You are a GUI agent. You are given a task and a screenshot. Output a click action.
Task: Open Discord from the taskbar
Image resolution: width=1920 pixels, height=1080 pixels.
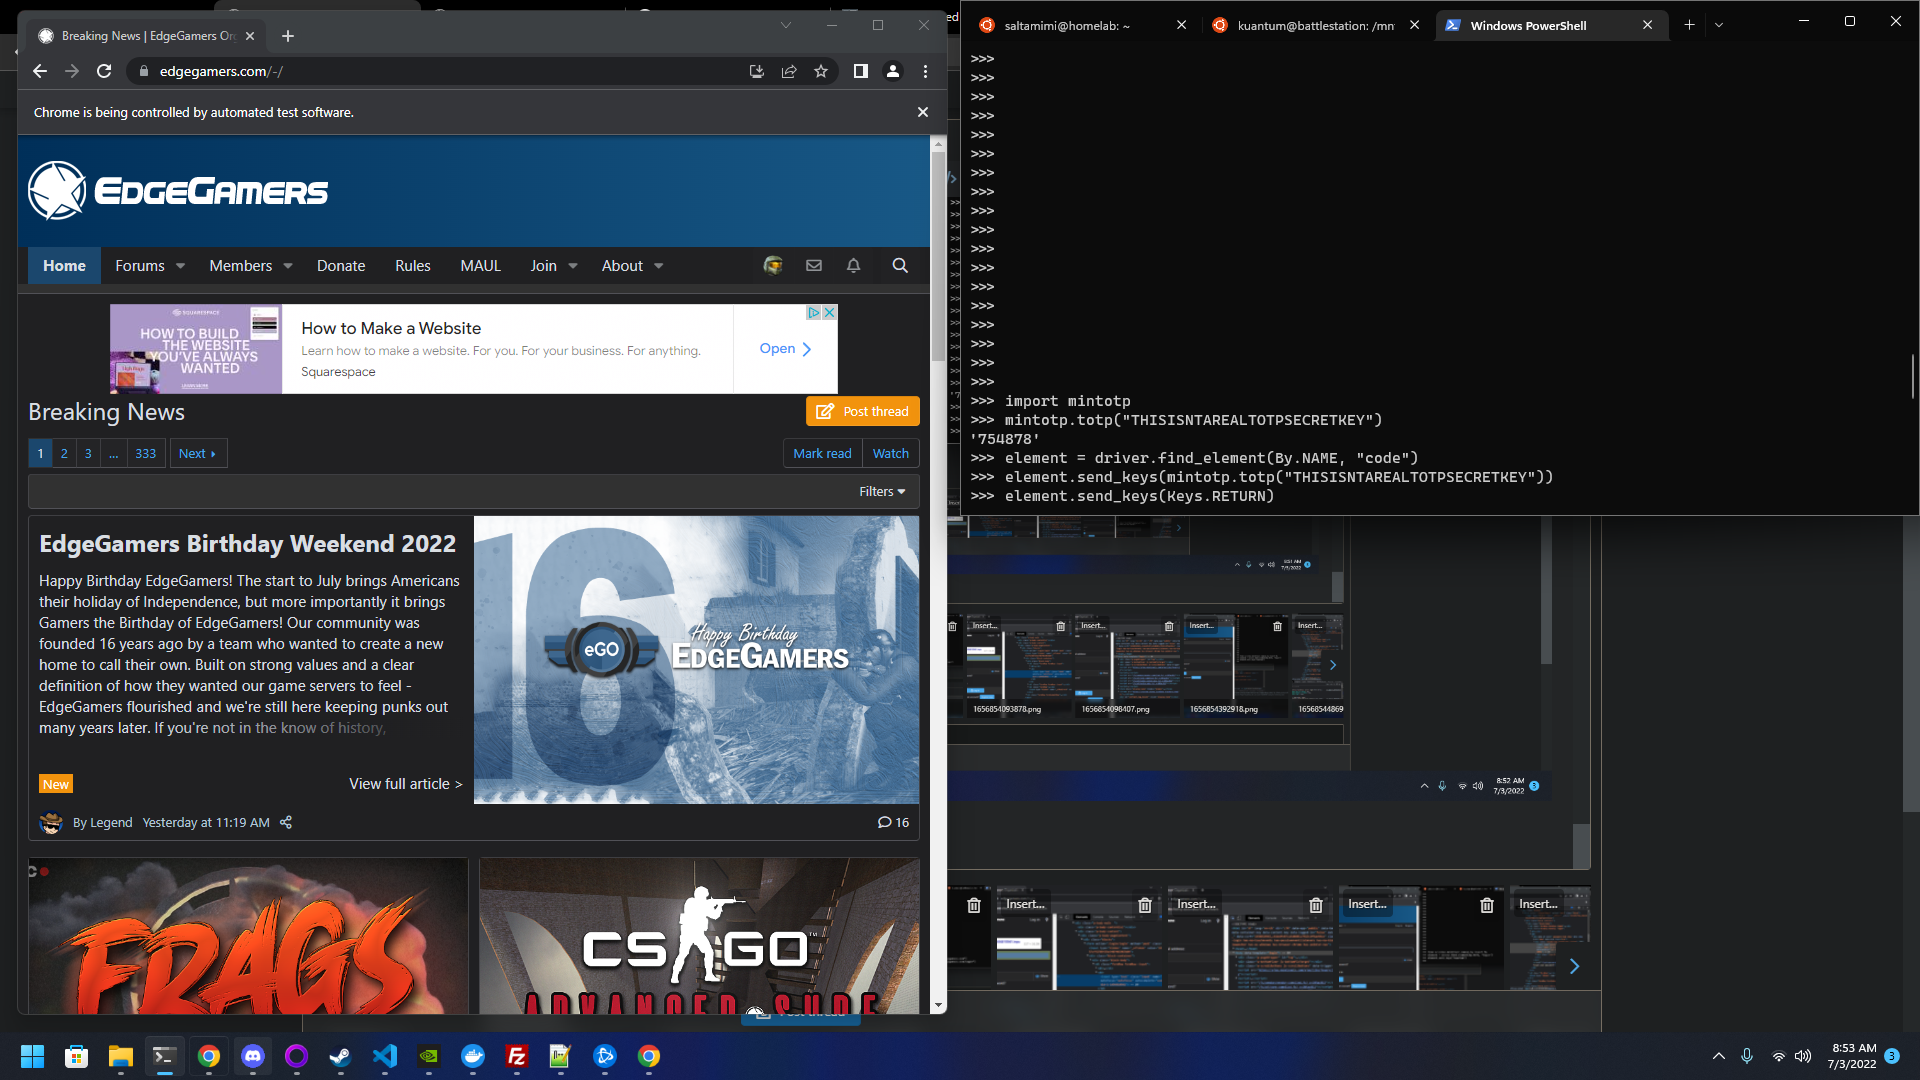pos(253,1056)
